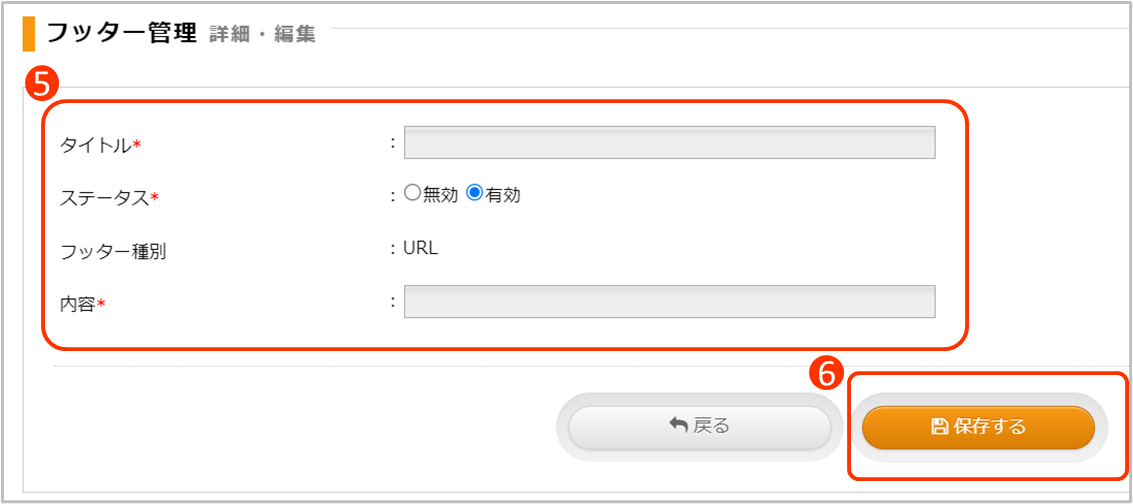
Task: Click the タイトル field label
Action: tap(96, 145)
